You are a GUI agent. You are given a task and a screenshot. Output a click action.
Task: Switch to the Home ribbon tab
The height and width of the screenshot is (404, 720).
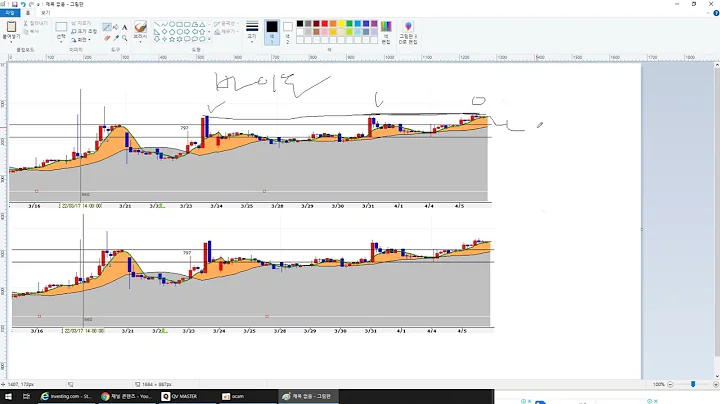(28, 13)
